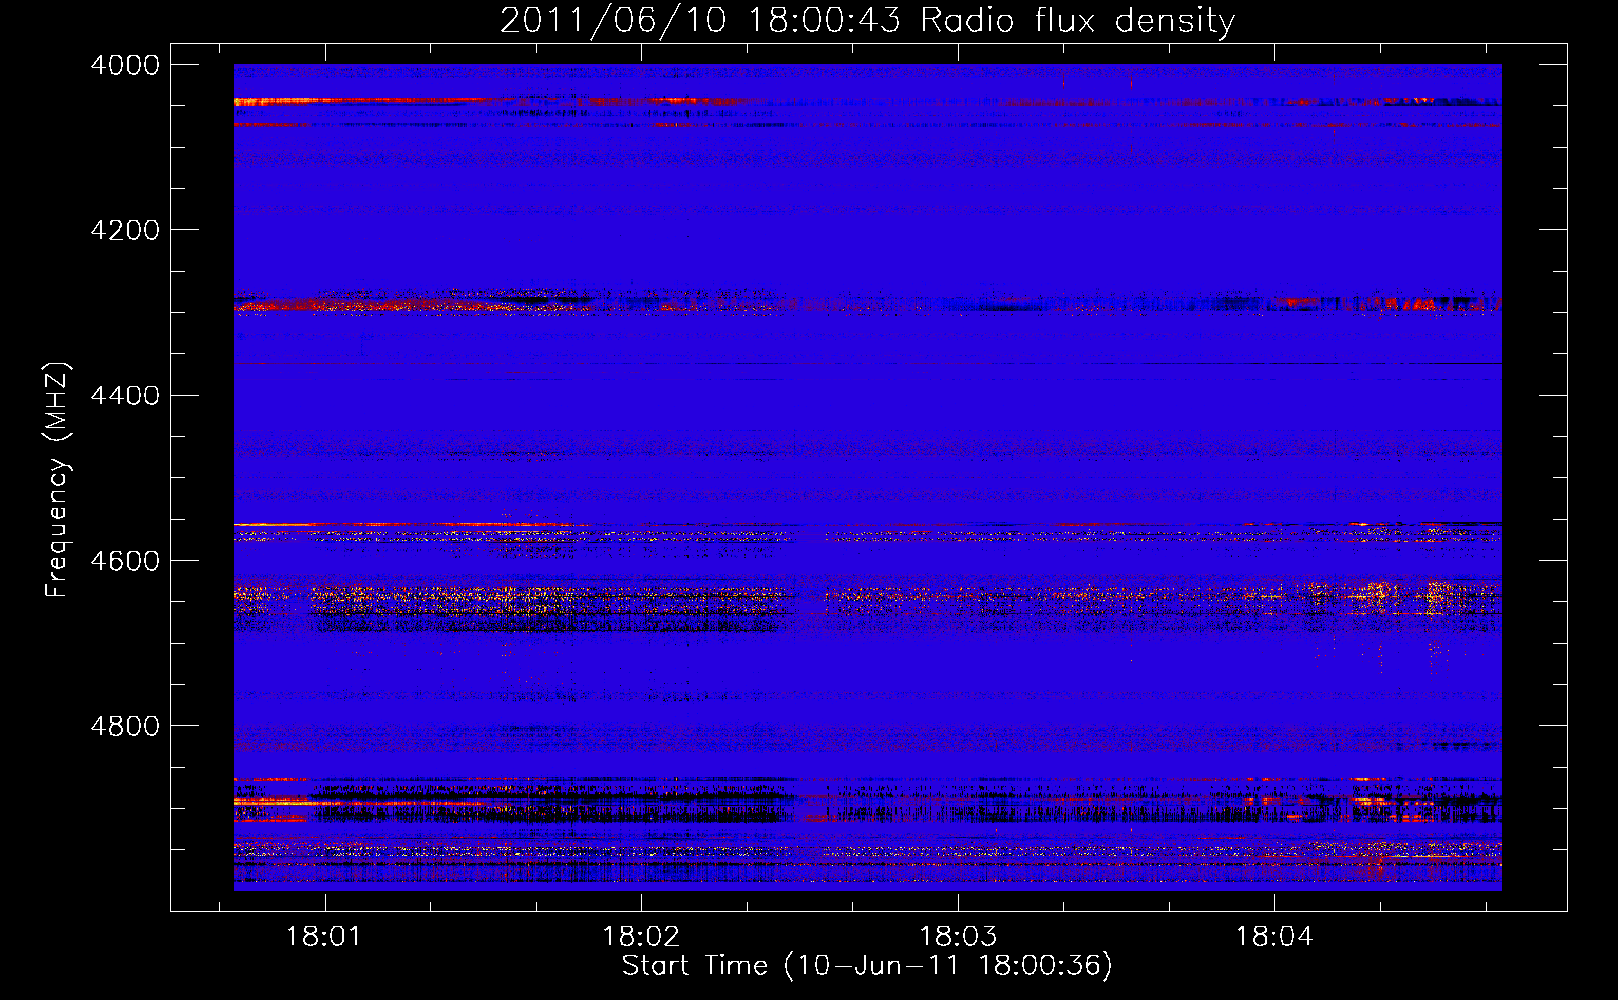Click the 4800 frequency axis label

pos(125,726)
